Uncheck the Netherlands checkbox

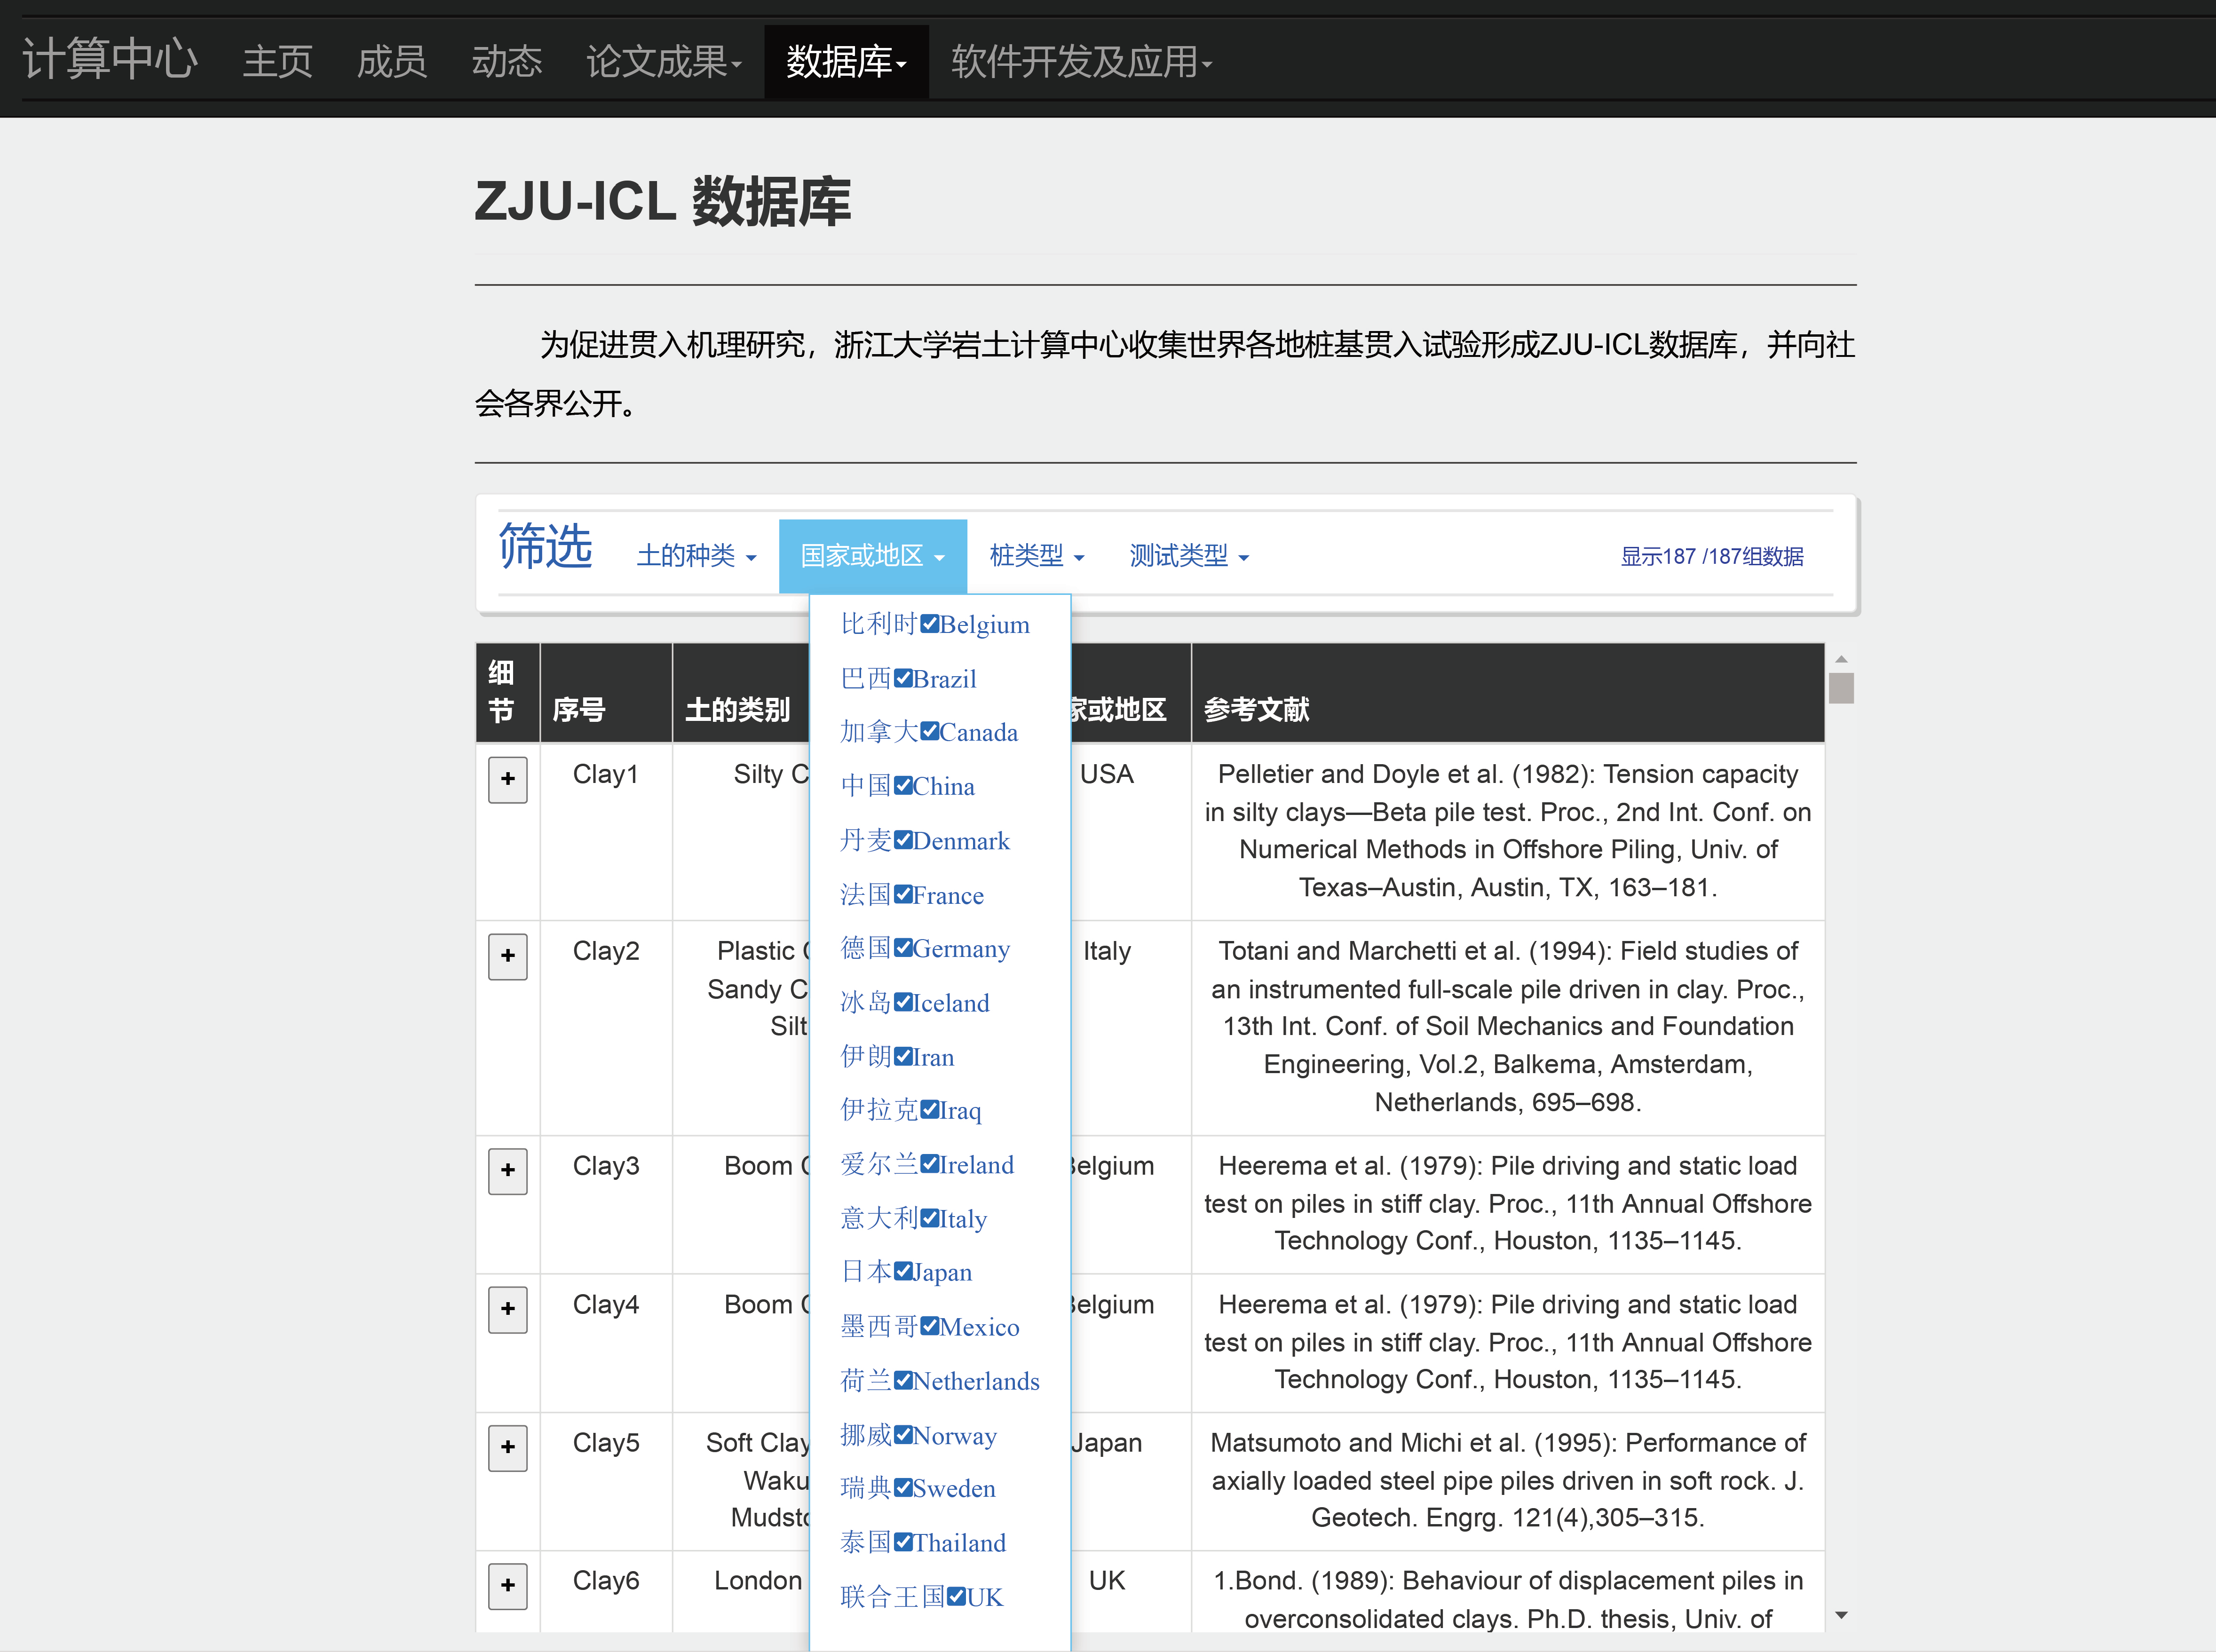(x=903, y=1380)
